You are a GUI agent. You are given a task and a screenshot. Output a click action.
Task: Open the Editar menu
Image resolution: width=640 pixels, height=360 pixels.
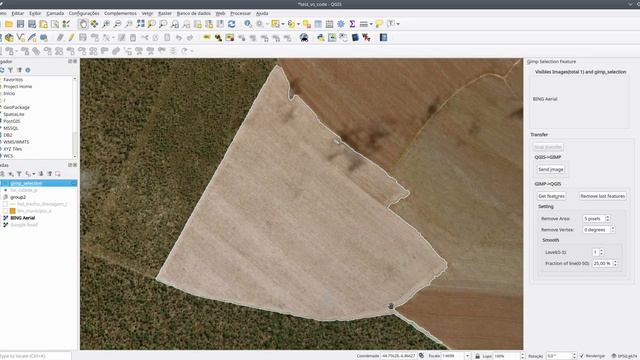point(18,13)
